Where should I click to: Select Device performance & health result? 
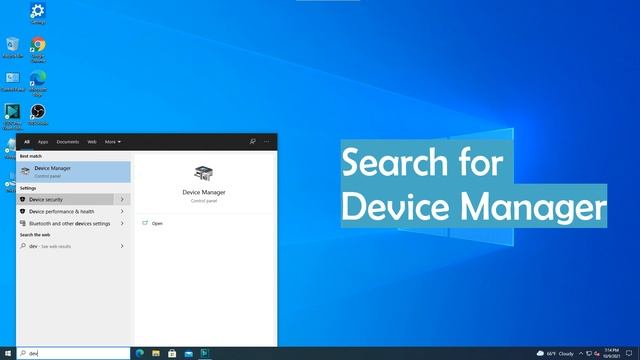click(x=65, y=211)
